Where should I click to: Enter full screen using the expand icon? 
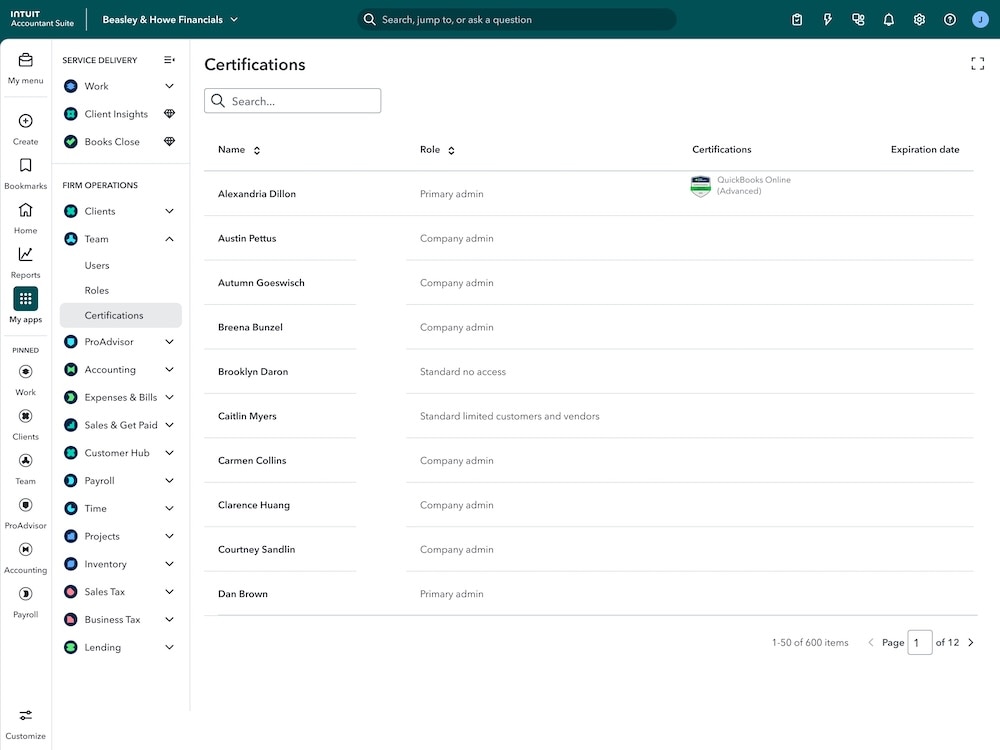click(977, 63)
